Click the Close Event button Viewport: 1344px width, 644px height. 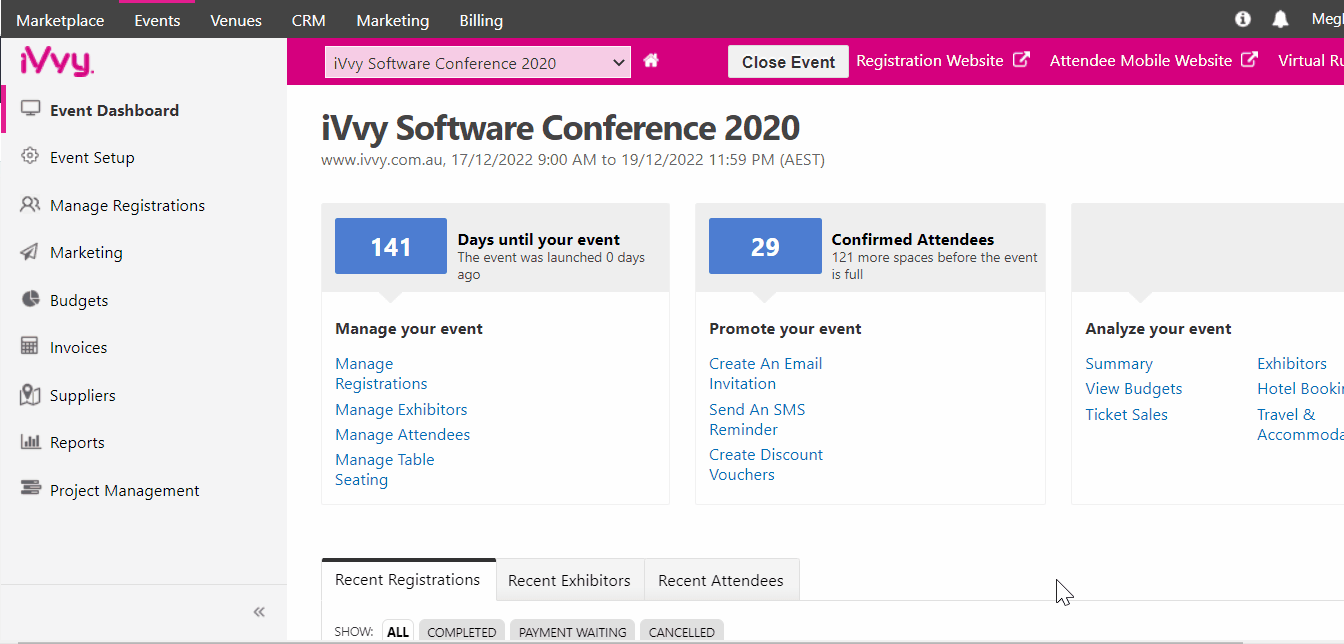[788, 61]
